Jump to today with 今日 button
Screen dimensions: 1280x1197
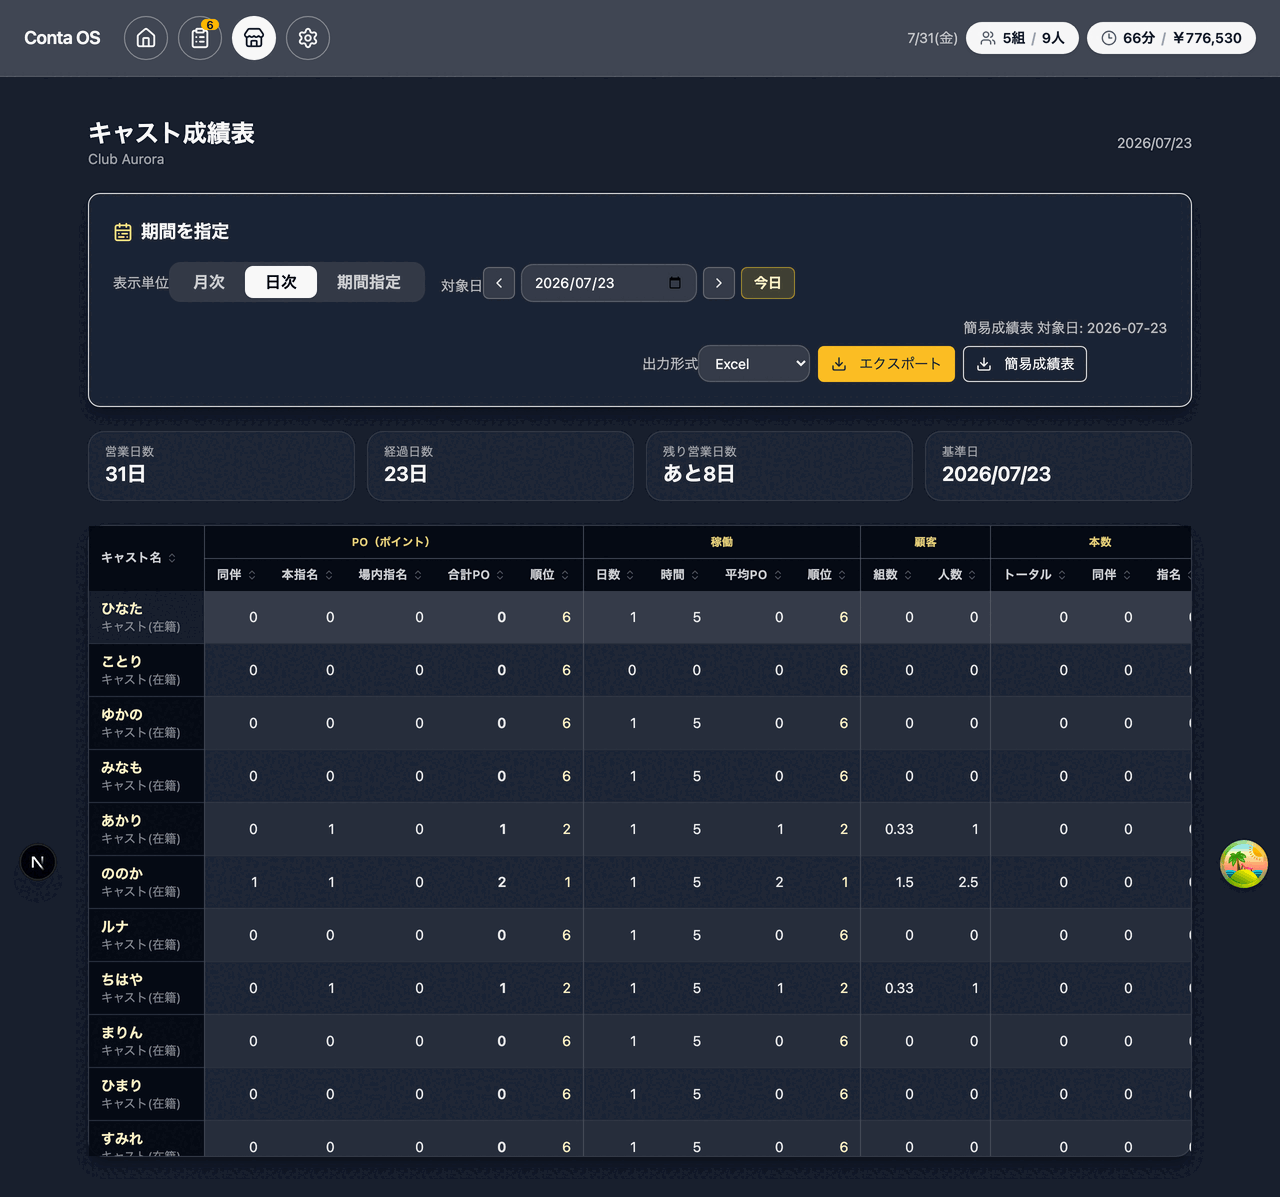[x=768, y=283]
